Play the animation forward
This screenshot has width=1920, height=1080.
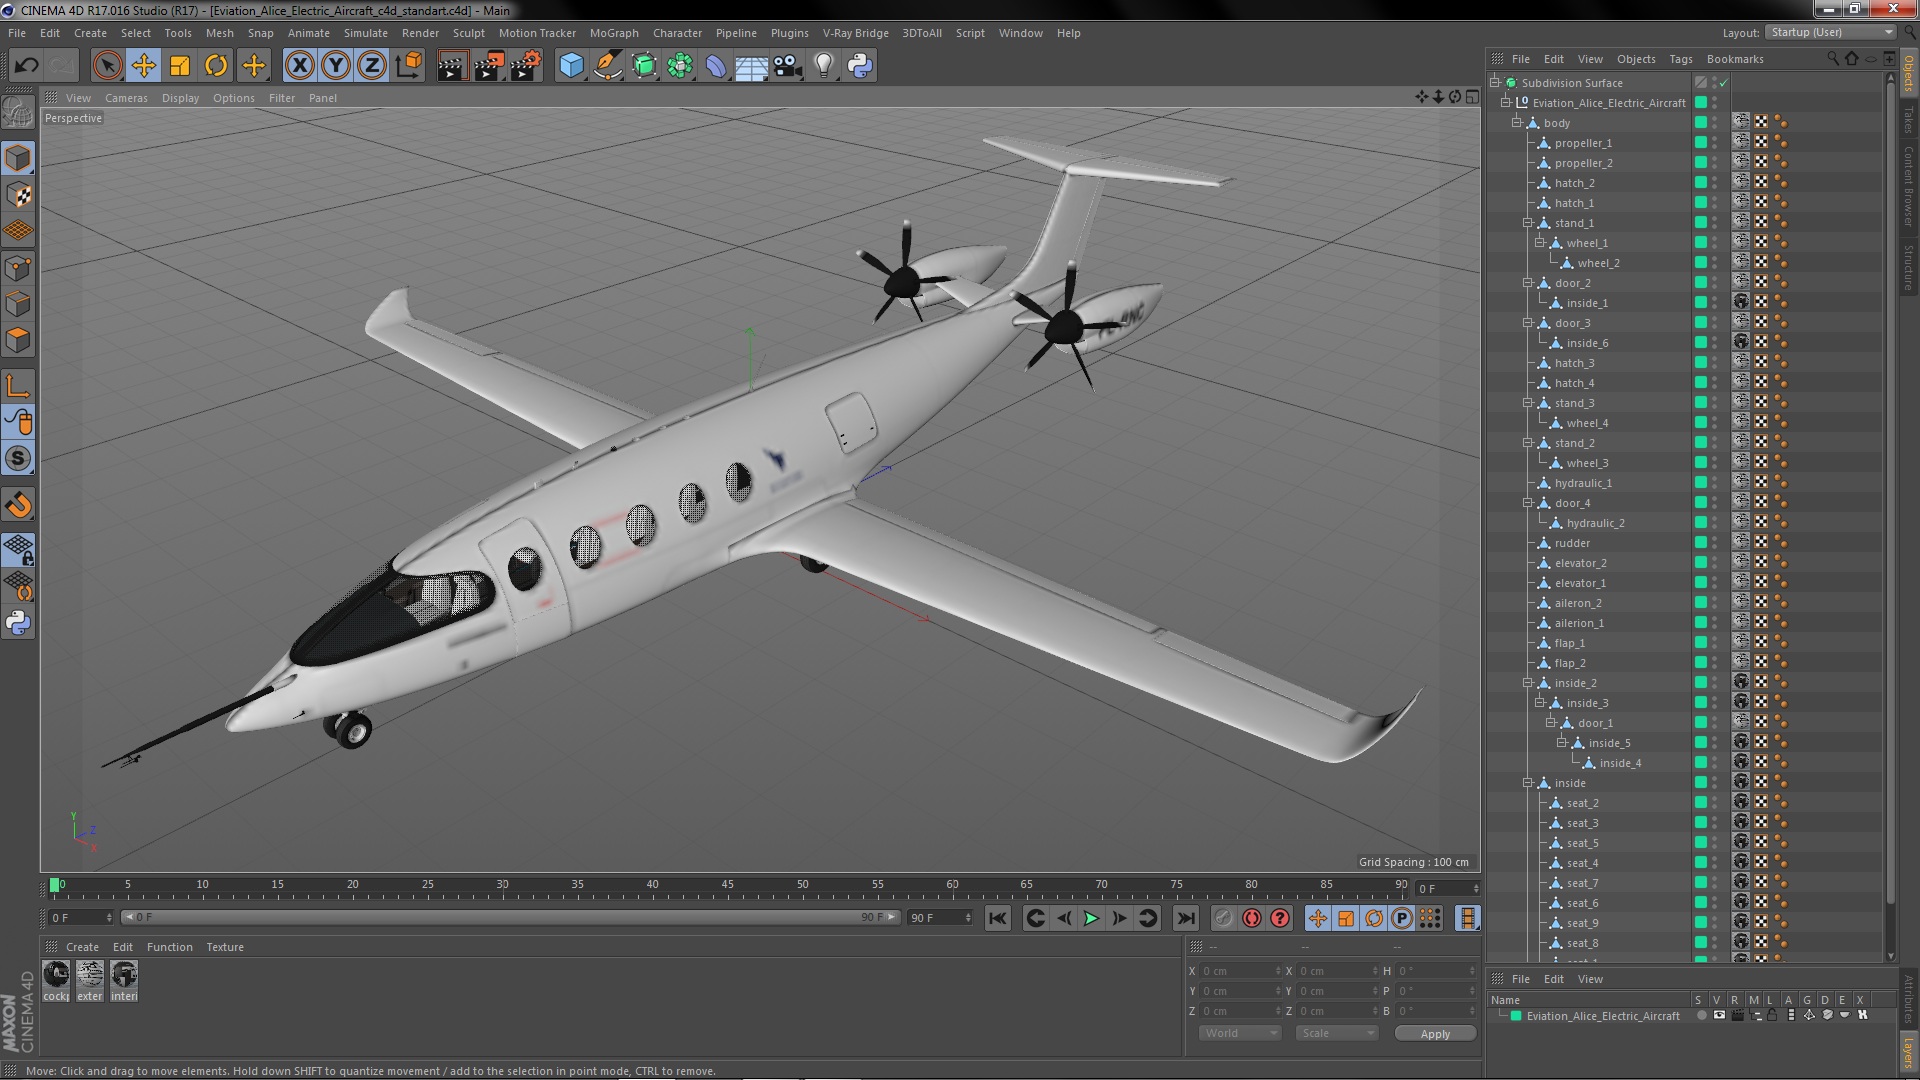(x=1092, y=918)
